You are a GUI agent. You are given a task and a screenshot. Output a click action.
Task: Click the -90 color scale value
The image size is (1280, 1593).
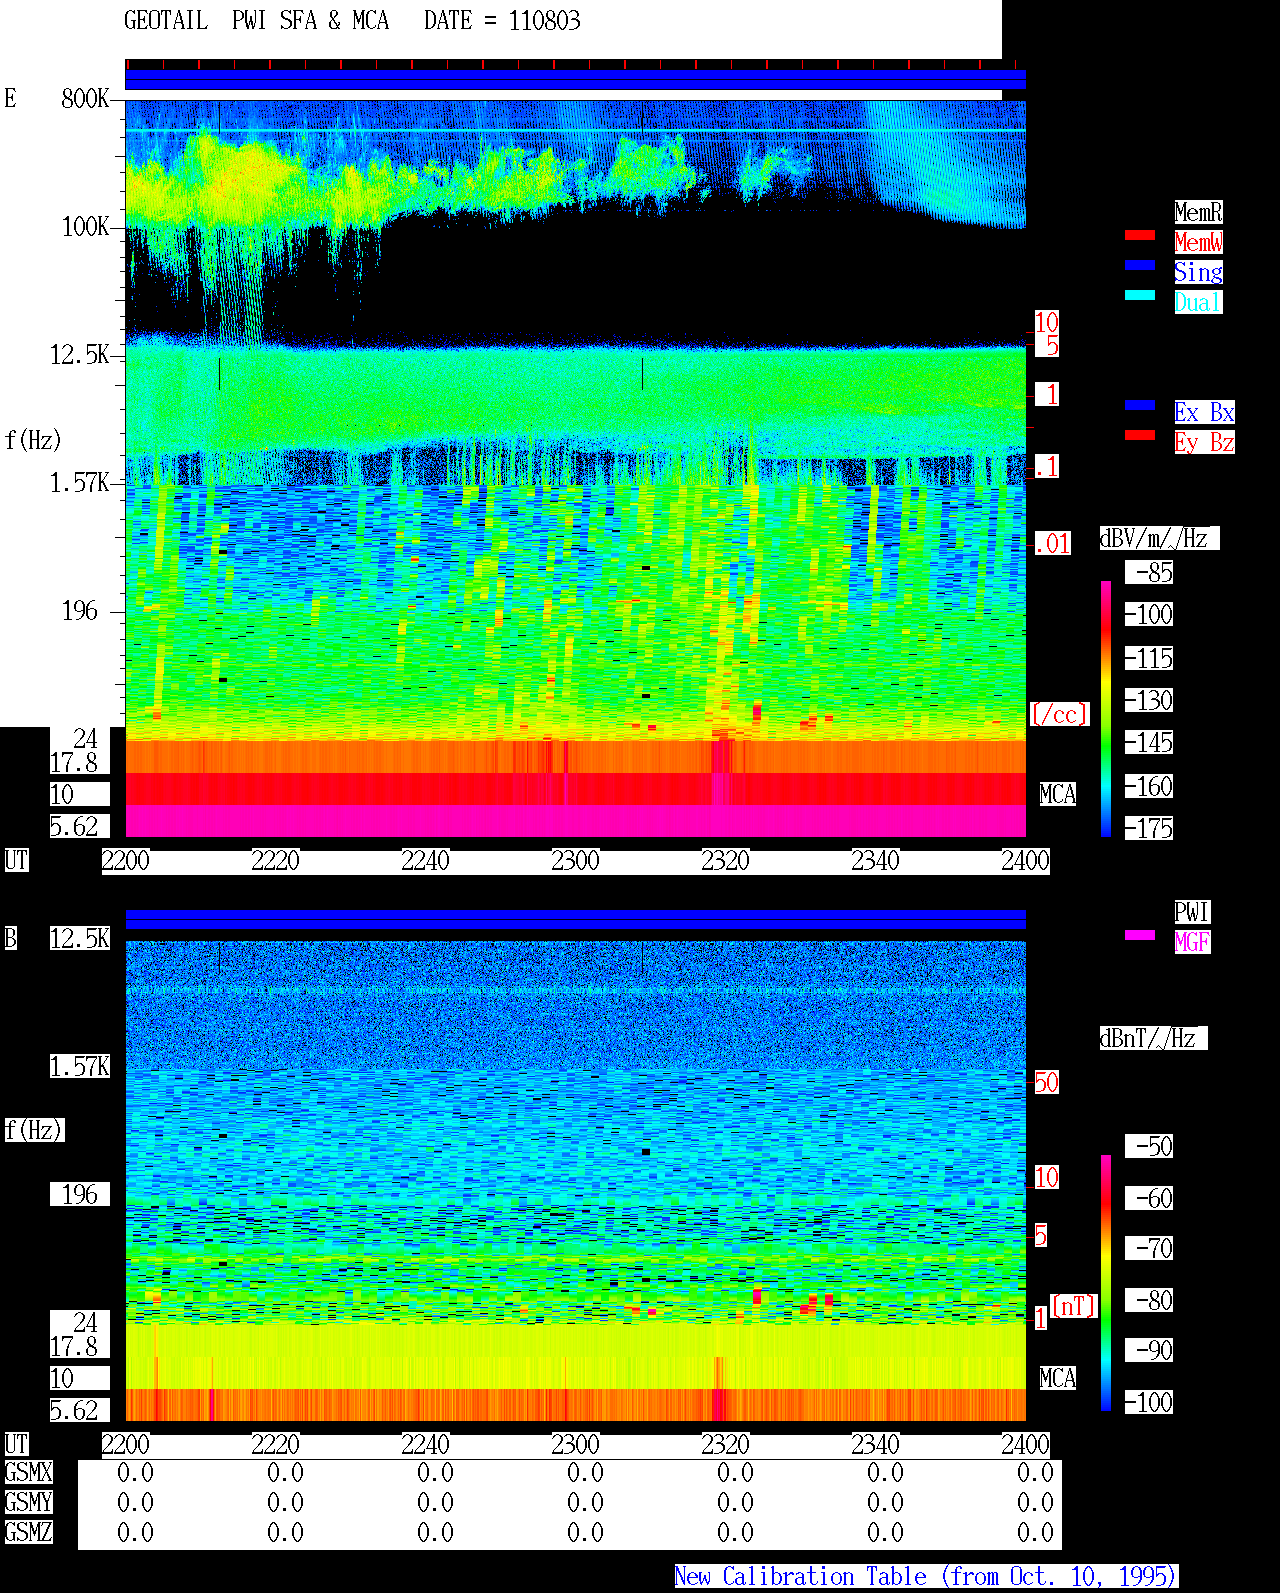tap(1149, 1350)
